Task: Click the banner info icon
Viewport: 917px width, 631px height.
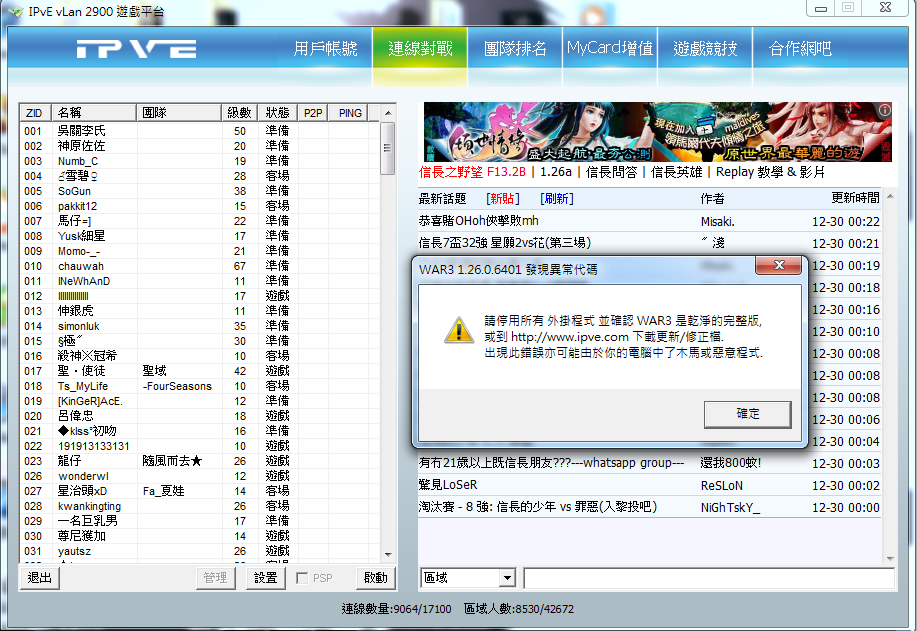Action: 884,109
